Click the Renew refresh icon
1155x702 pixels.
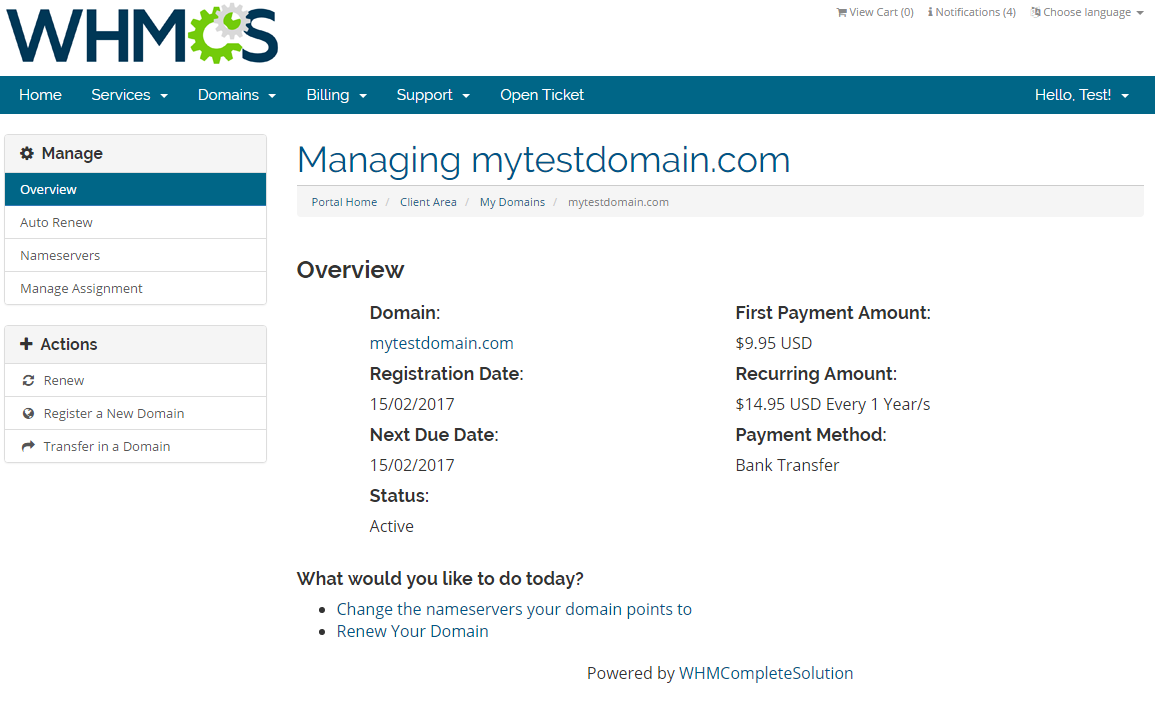pyautogui.click(x=28, y=380)
